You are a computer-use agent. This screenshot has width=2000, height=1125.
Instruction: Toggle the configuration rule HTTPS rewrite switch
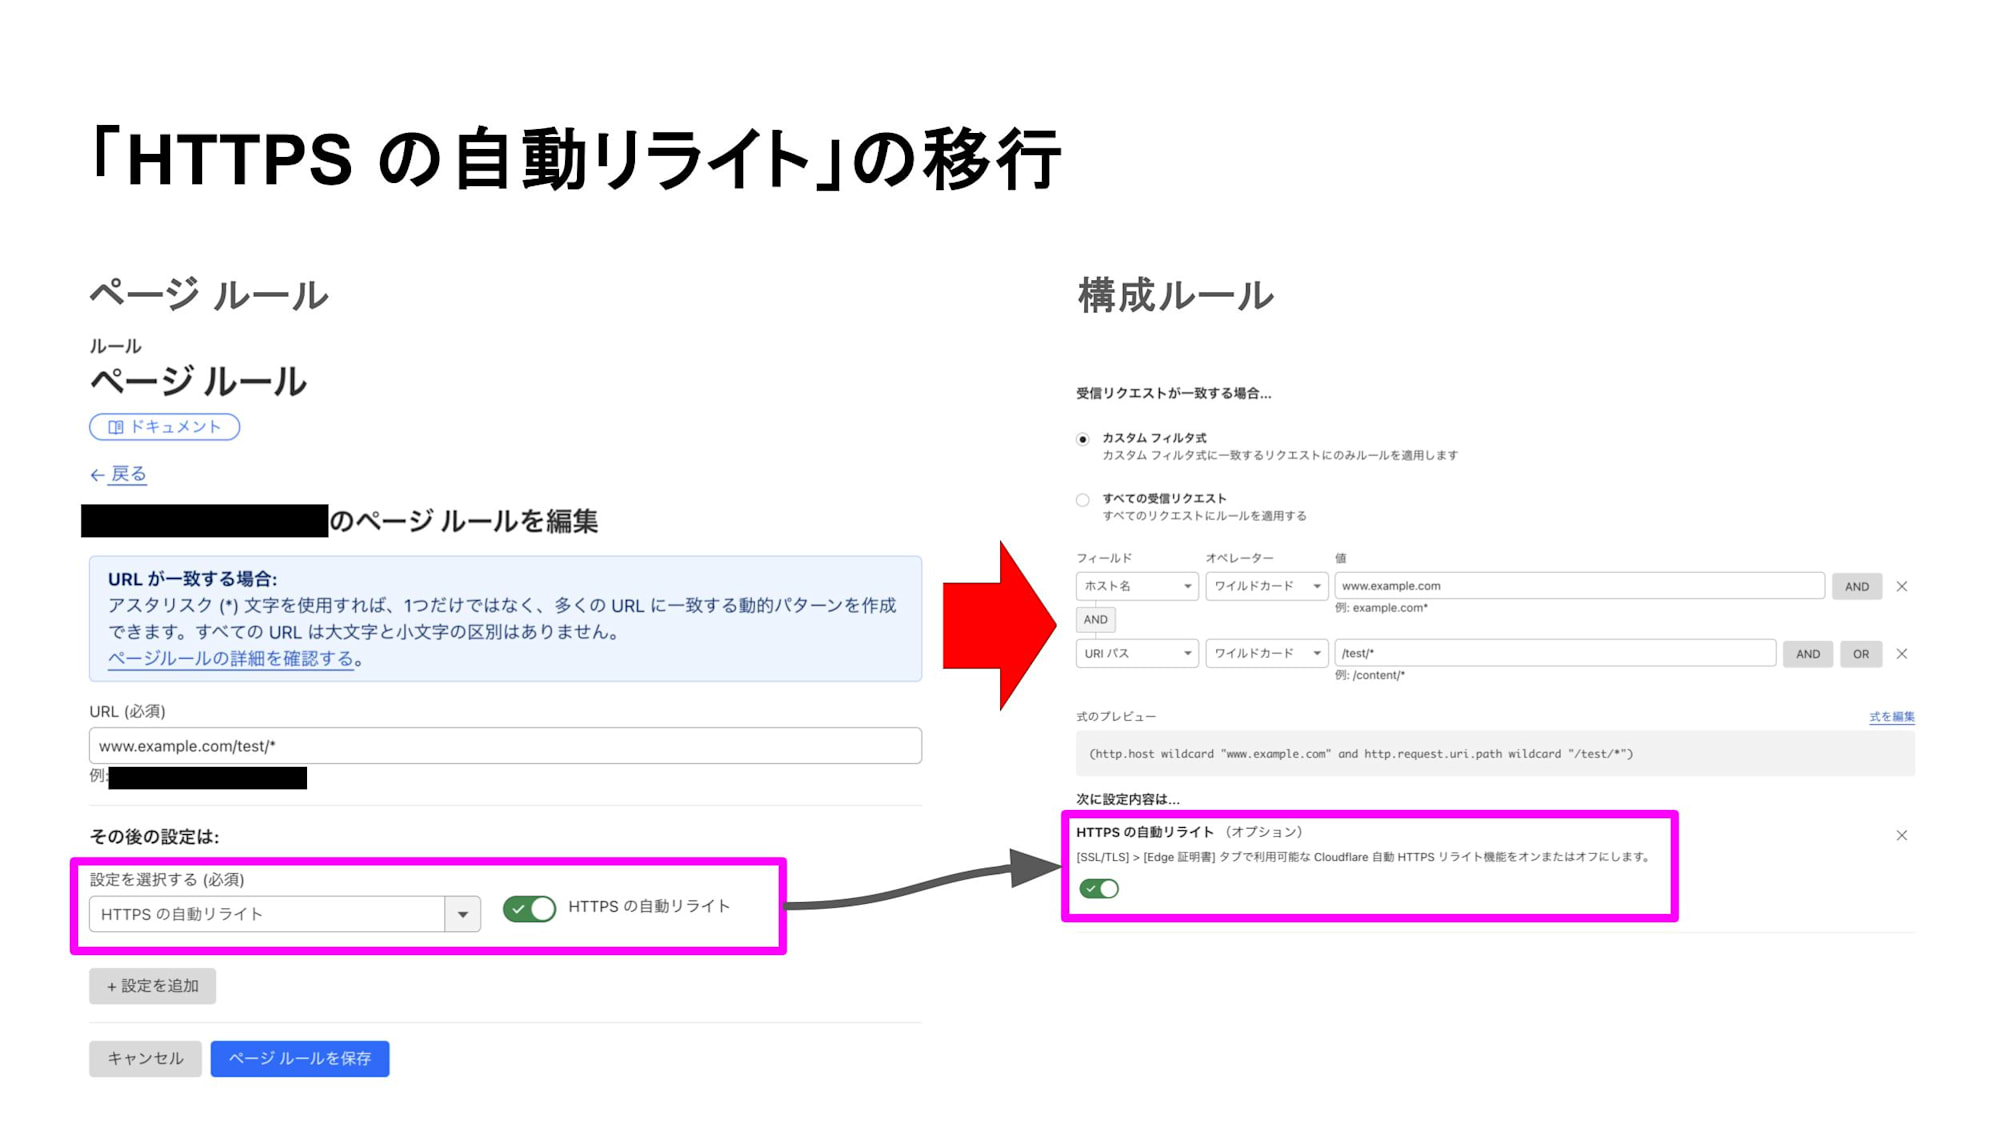(x=1099, y=888)
